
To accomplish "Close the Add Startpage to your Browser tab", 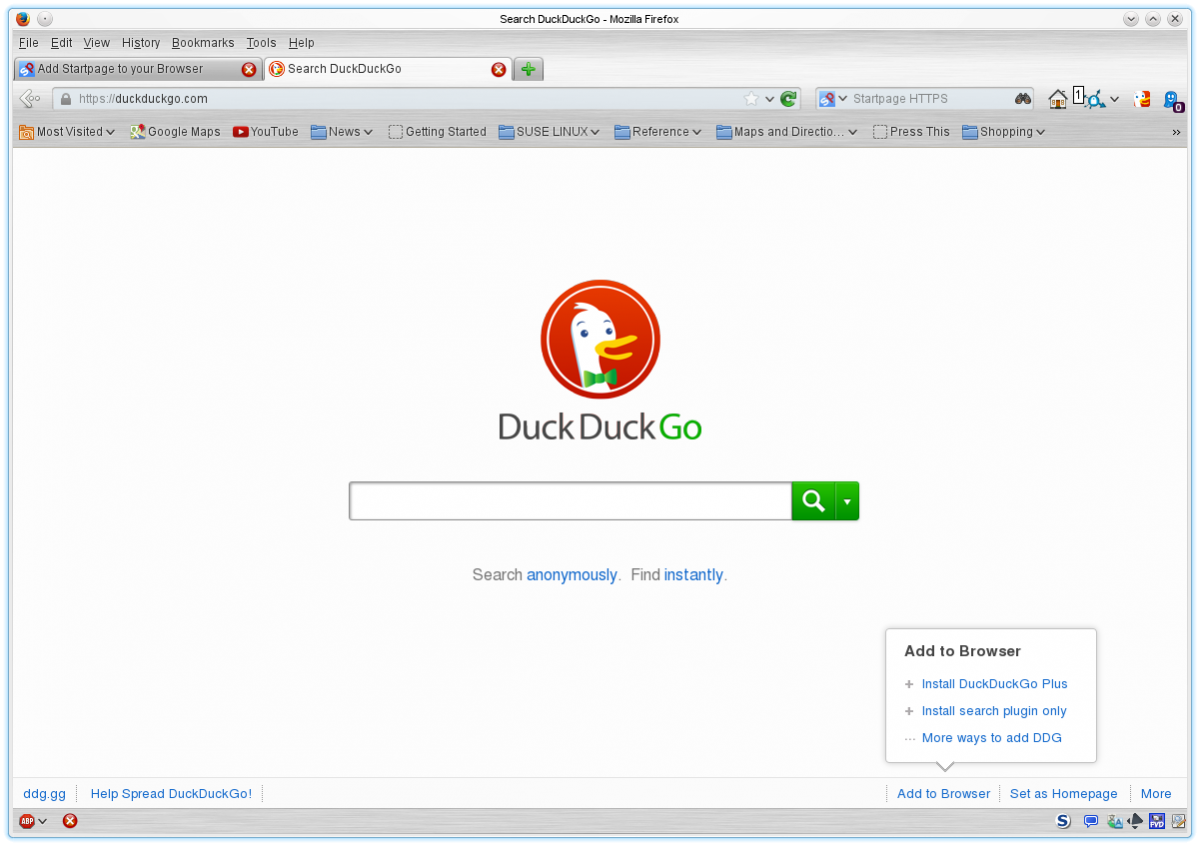I will (249, 69).
